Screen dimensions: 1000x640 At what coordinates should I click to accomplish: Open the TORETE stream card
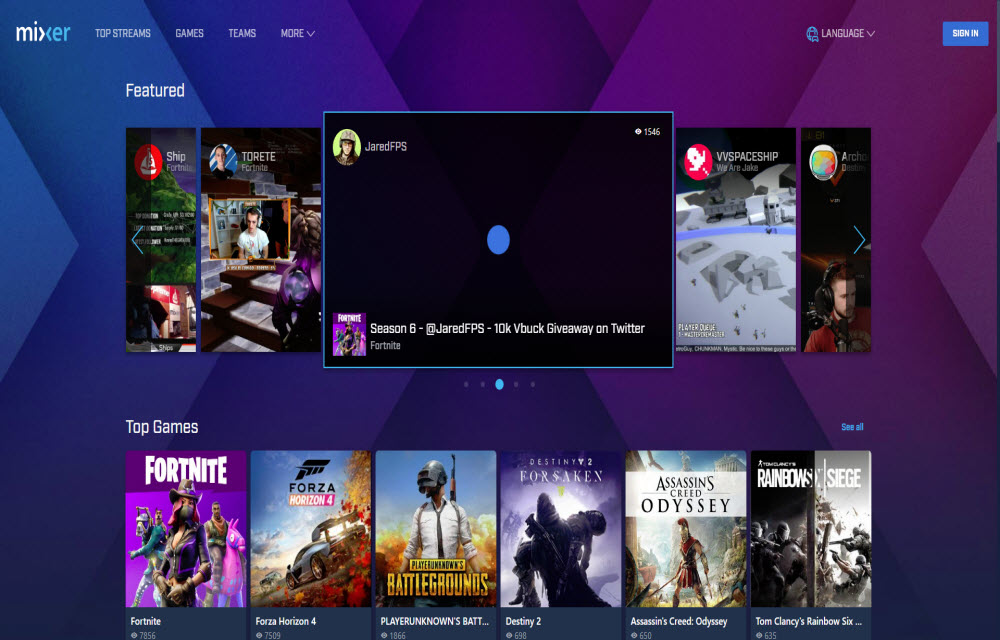(x=261, y=240)
